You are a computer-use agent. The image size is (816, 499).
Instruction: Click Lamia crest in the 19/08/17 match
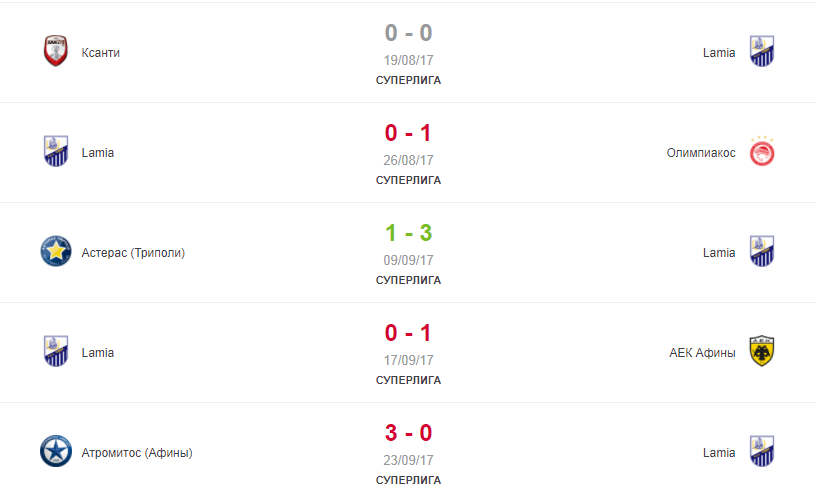pos(762,51)
